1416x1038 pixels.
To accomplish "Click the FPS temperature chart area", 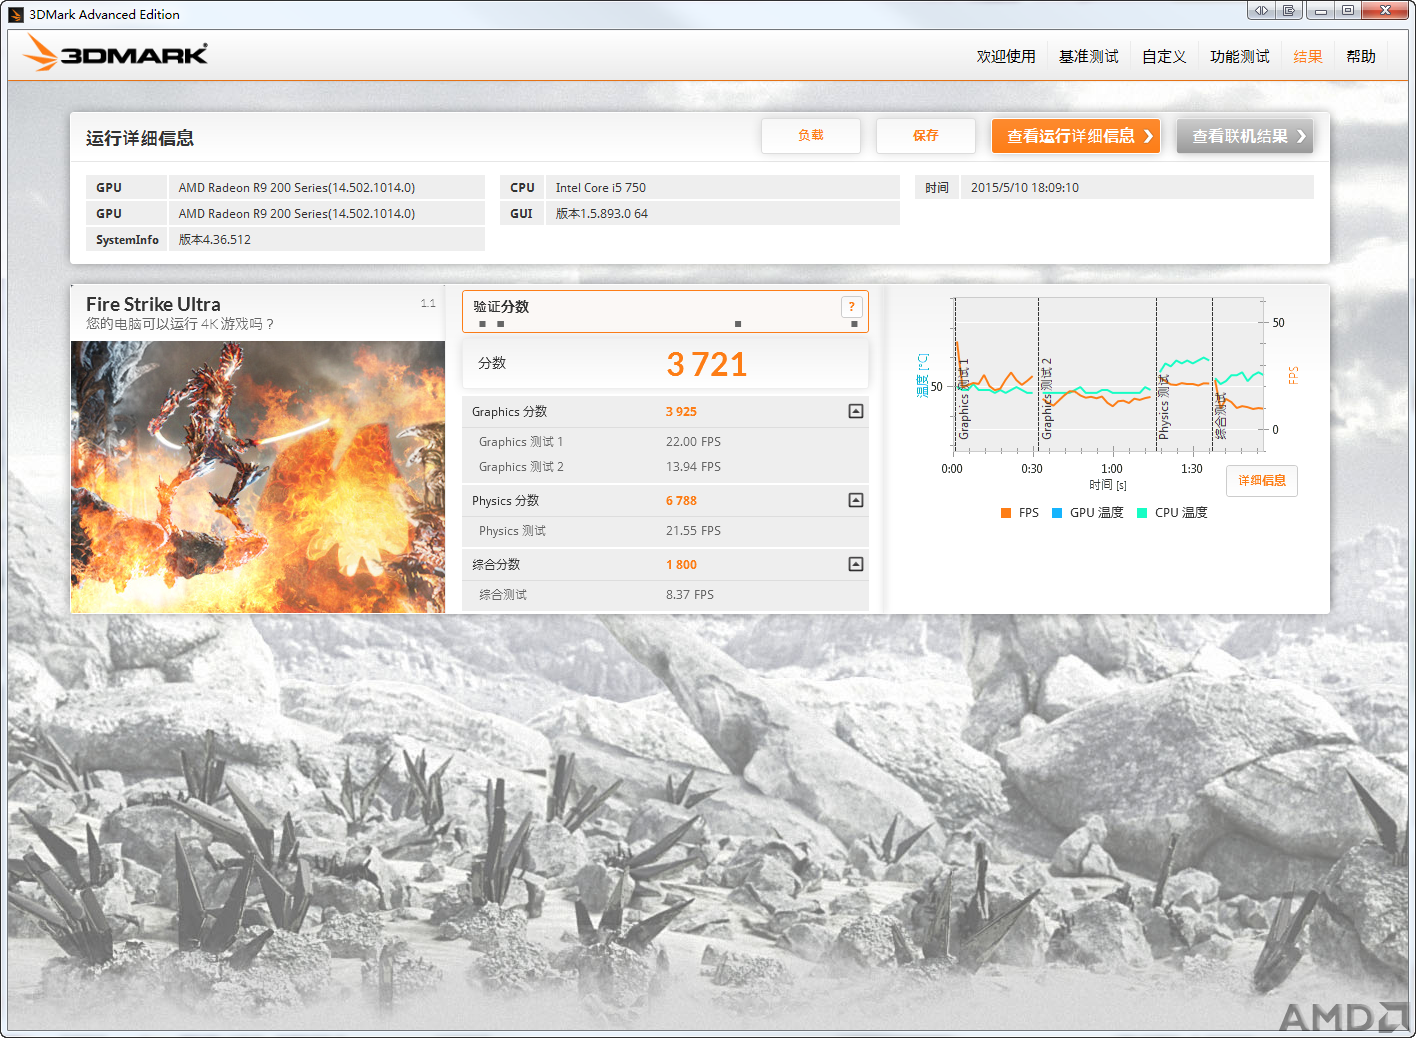I will [1108, 374].
